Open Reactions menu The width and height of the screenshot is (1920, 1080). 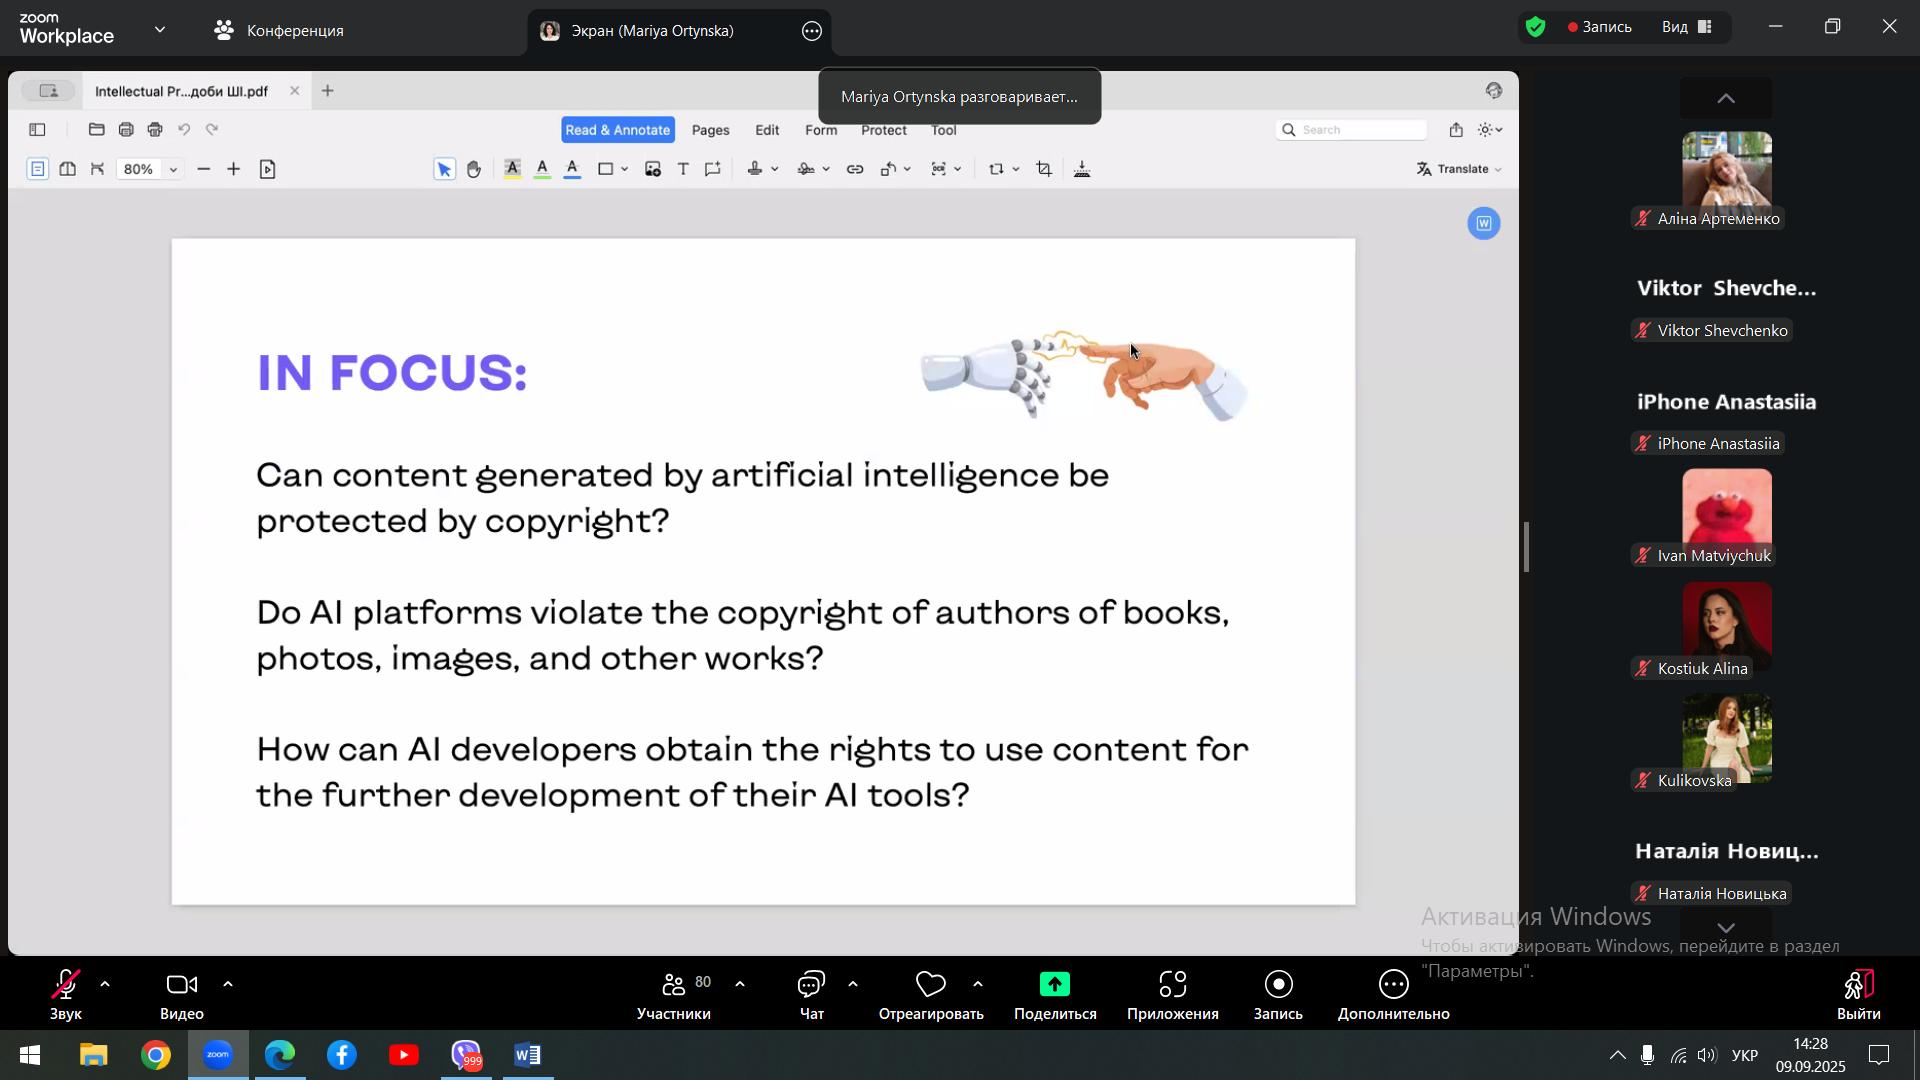[931, 997]
